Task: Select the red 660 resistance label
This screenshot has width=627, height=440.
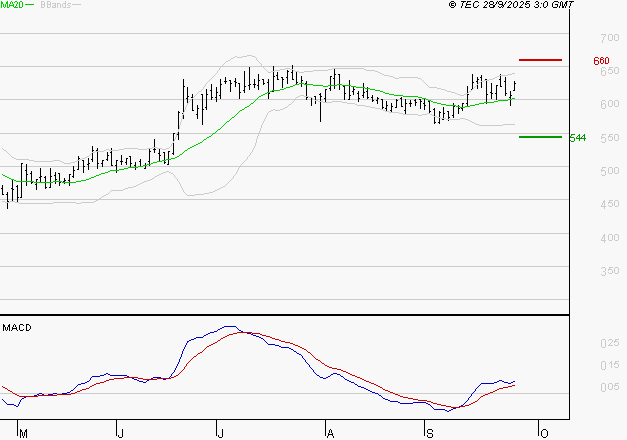Action: tap(601, 61)
